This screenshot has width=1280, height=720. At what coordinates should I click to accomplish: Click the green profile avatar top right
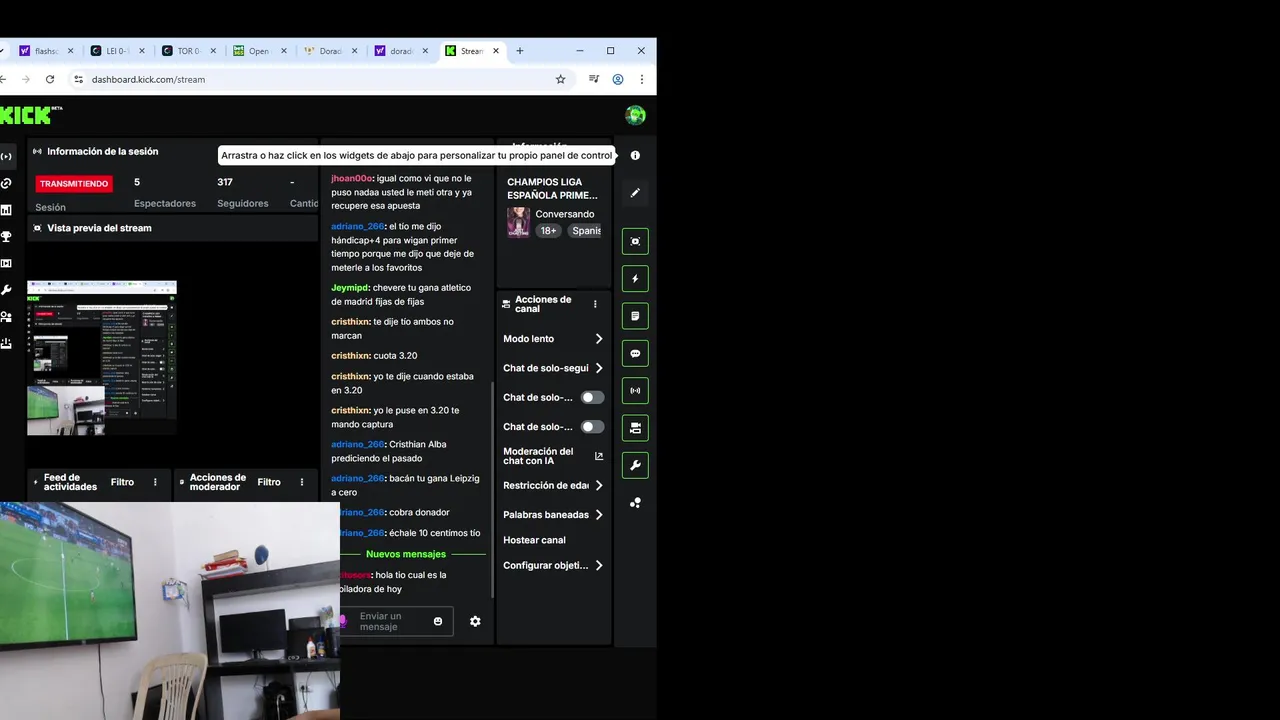pos(635,115)
